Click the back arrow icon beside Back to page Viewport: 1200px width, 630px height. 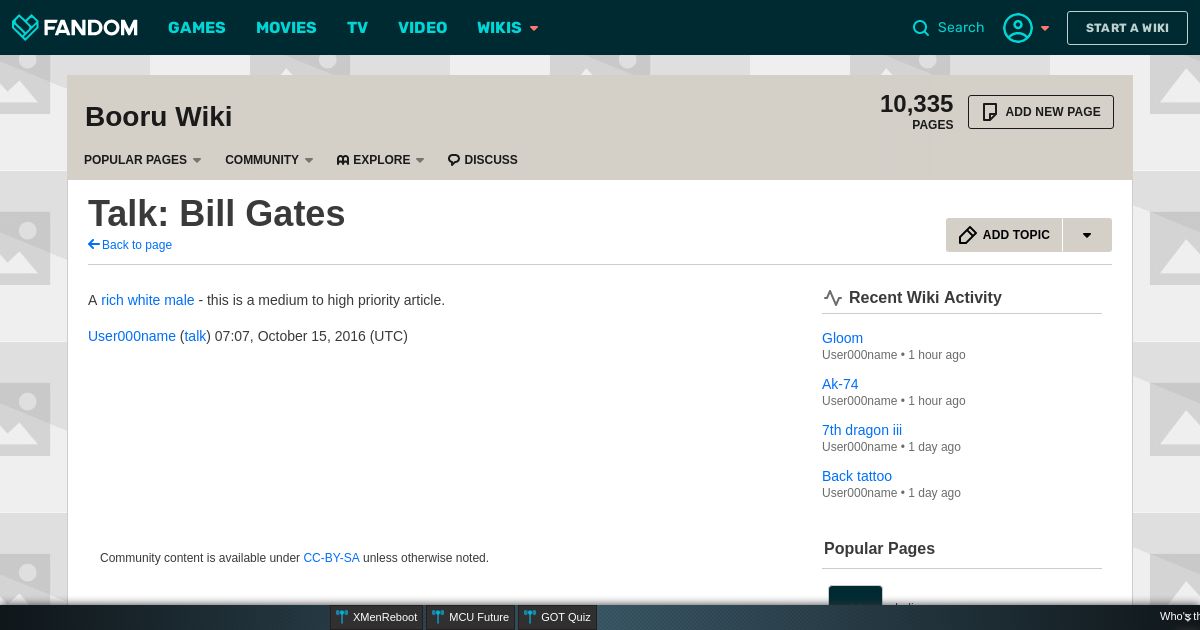point(94,244)
